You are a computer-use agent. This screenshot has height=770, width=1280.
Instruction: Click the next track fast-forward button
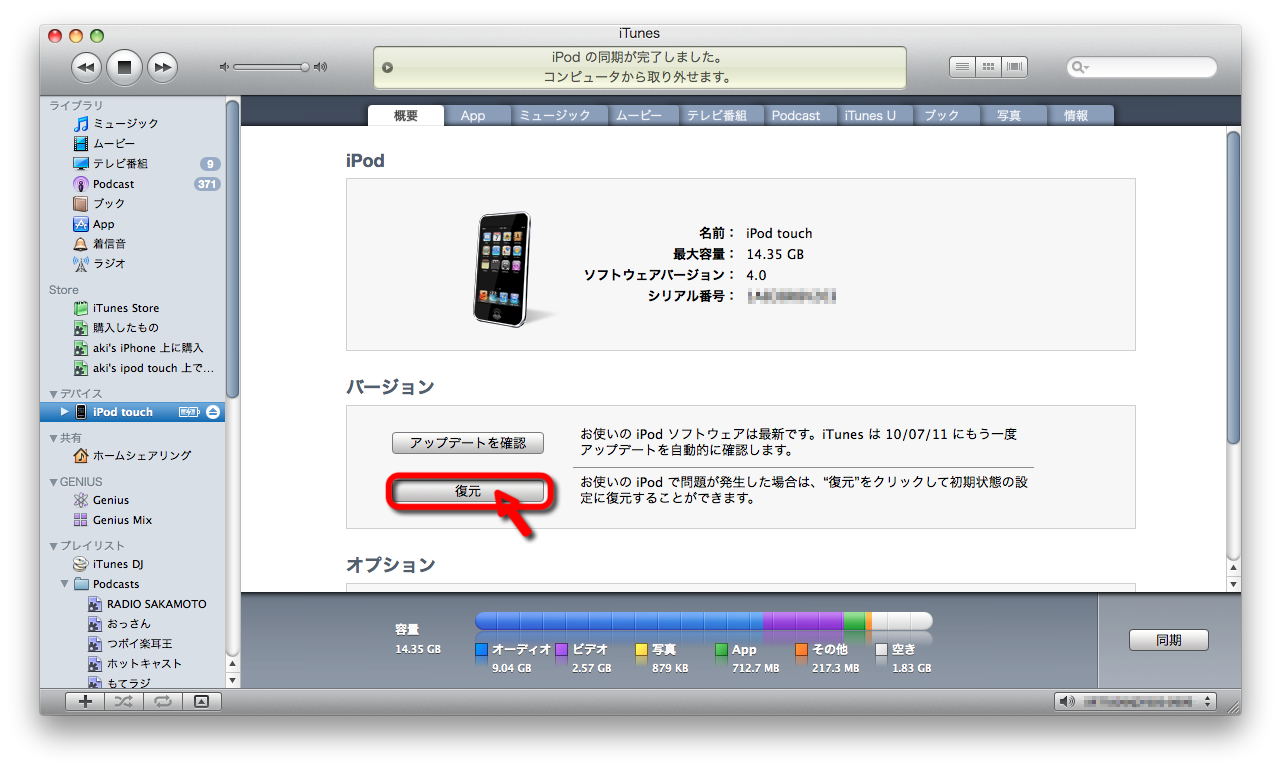[x=162, y=67]
